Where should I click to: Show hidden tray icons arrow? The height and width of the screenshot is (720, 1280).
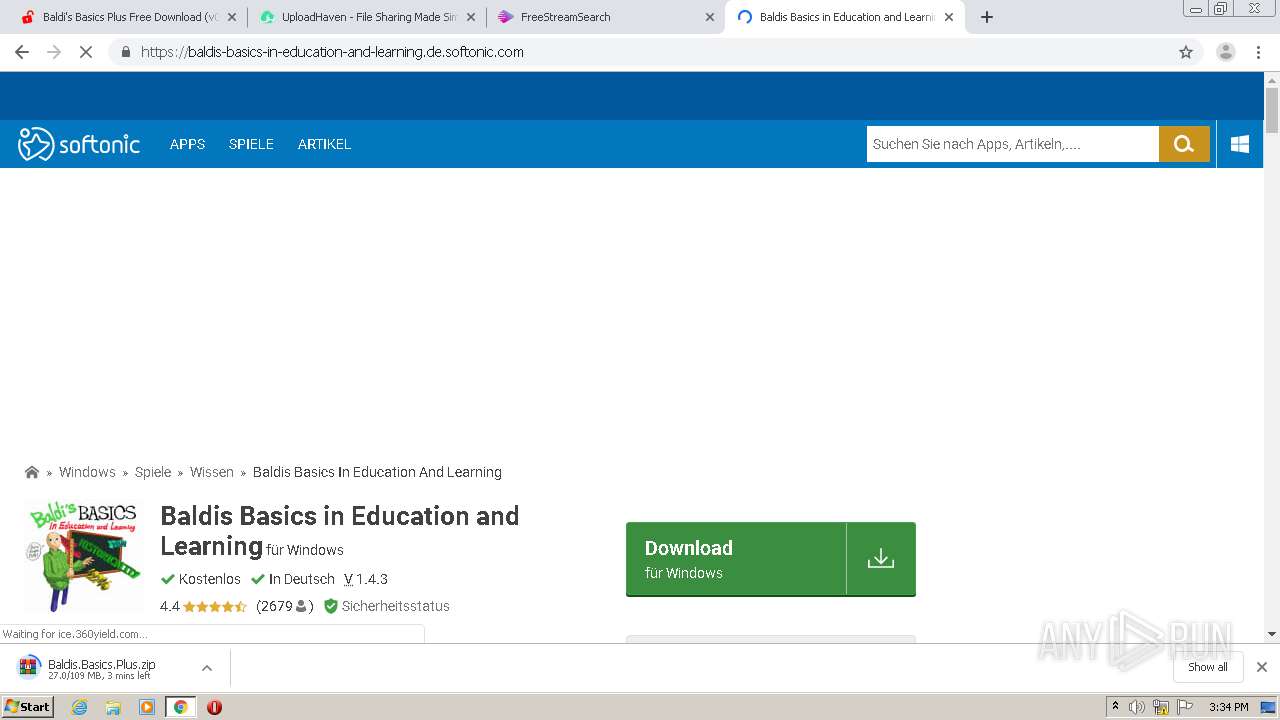[x=1115, y=707]
